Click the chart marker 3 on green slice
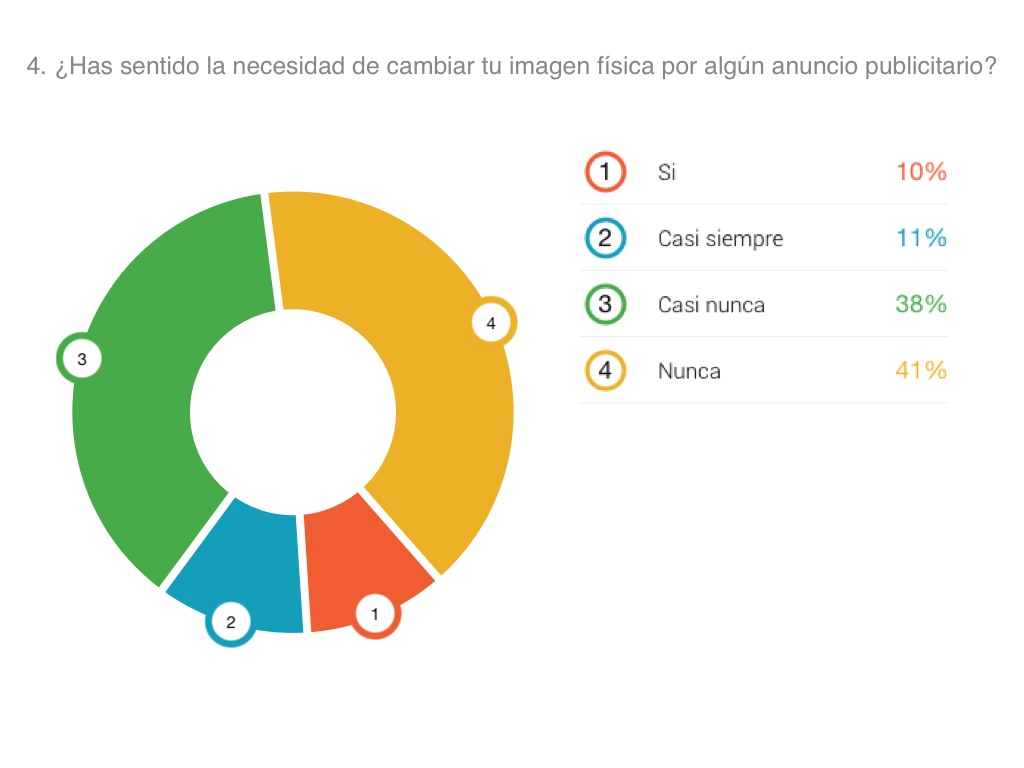Screen dimensions: 1024x768 point(81,360)
